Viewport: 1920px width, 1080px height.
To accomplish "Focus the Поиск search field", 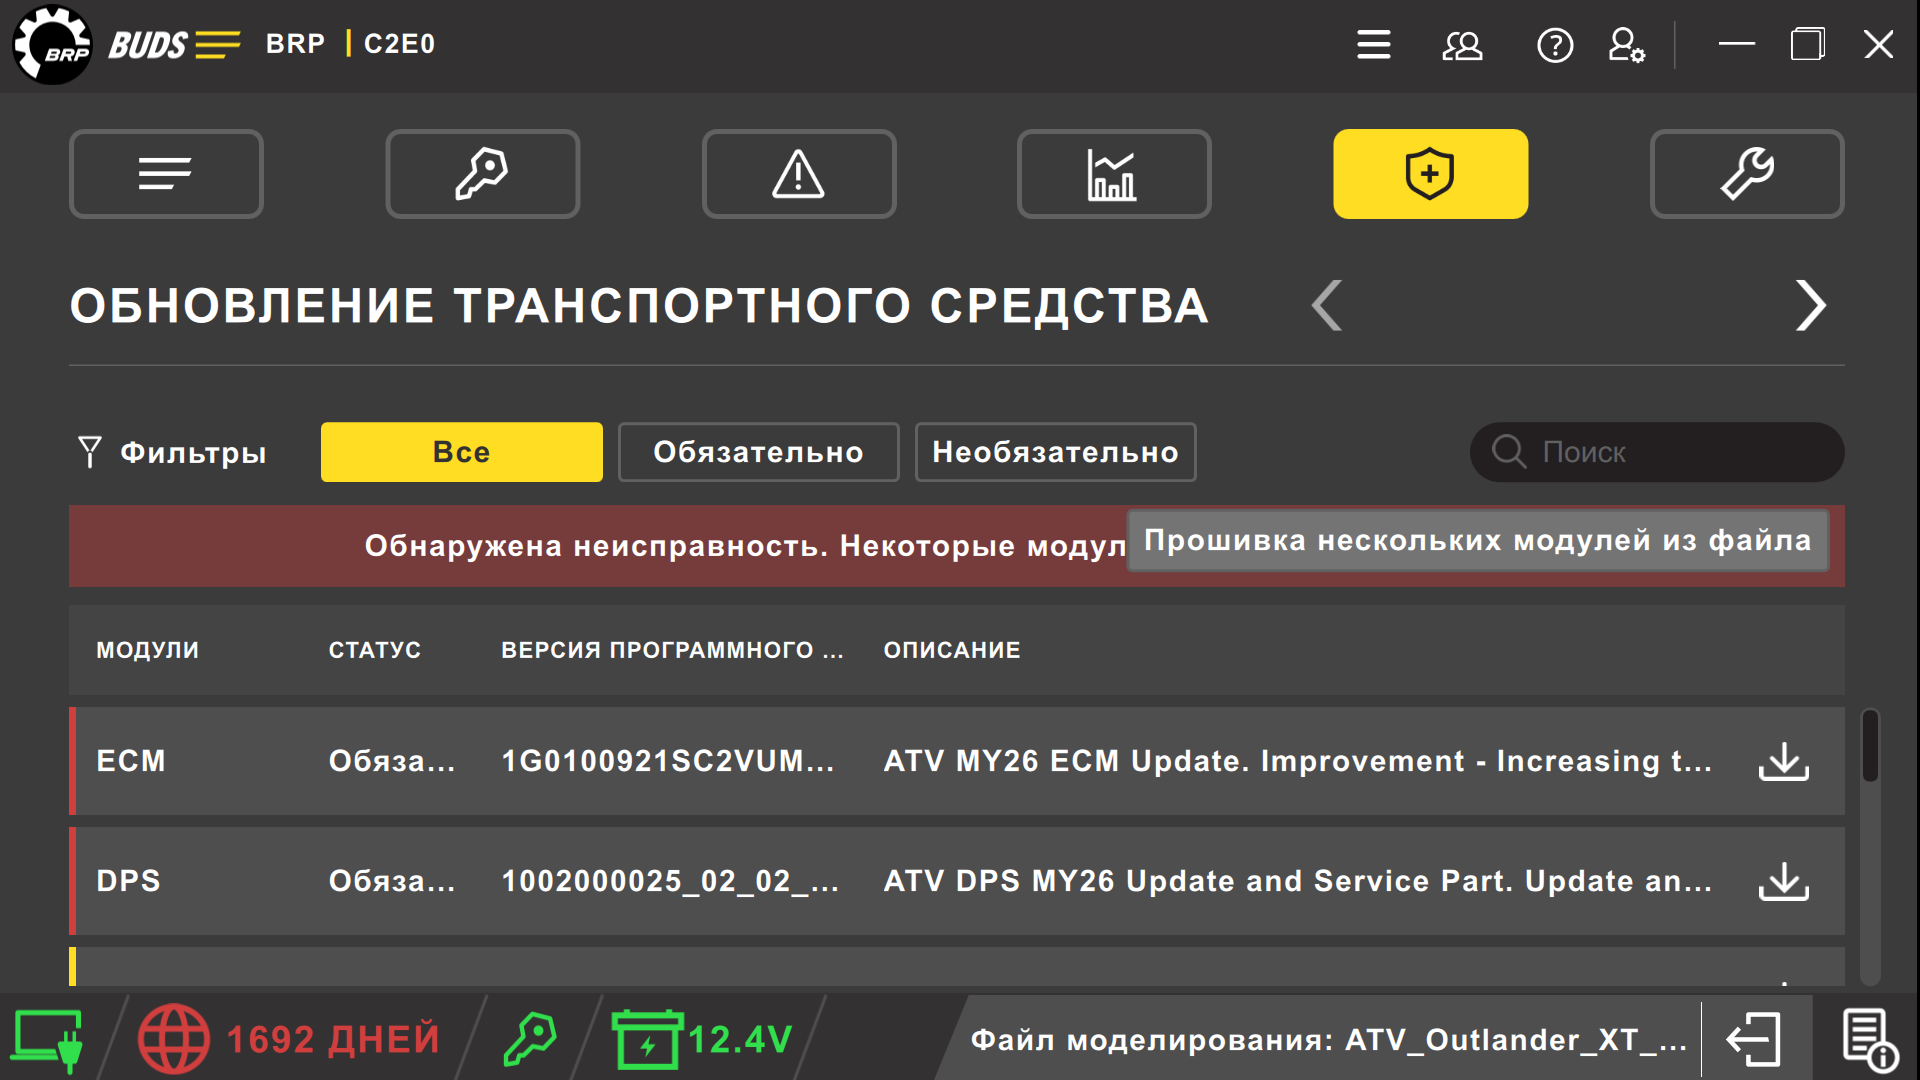I will (1657, 452).
